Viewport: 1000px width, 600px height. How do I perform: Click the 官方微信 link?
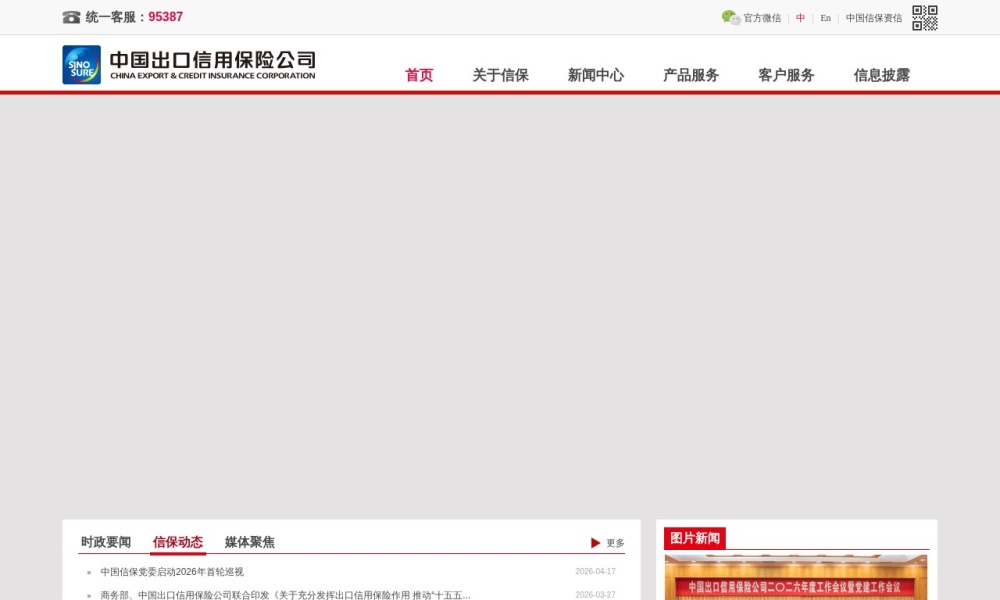(x=762, y=18)
